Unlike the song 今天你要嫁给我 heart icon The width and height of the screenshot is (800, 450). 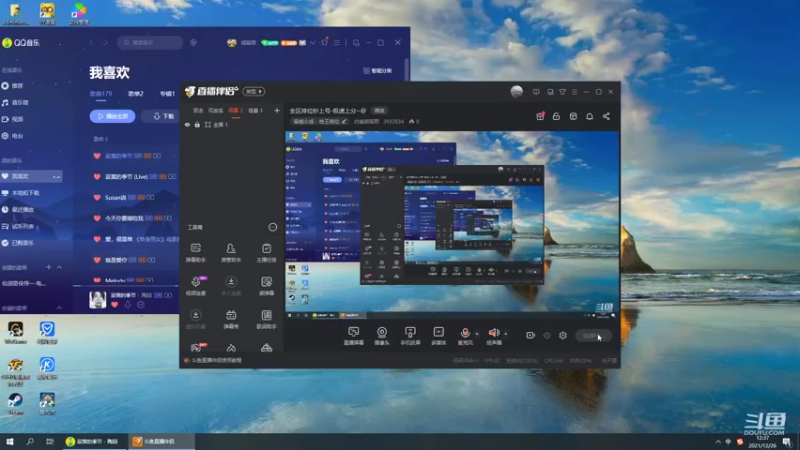coord(97,218)
